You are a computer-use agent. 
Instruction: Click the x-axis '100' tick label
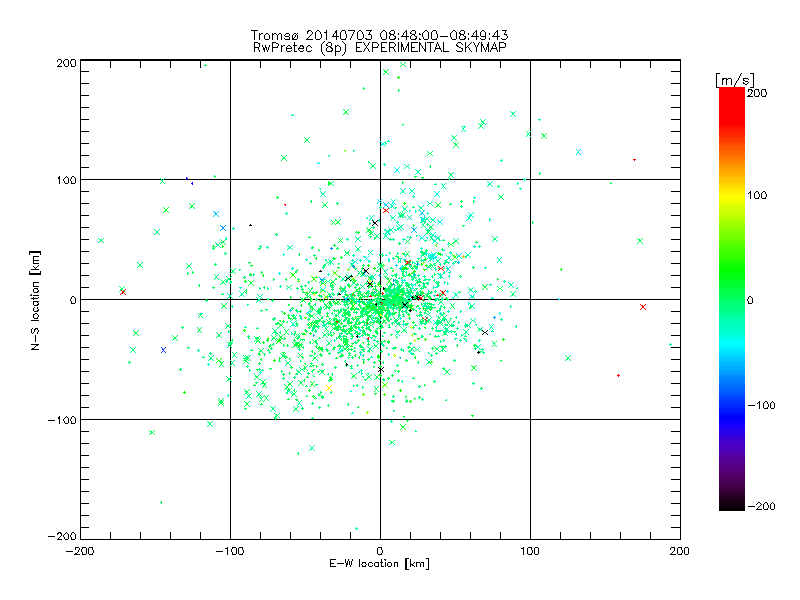coord(530,552)
